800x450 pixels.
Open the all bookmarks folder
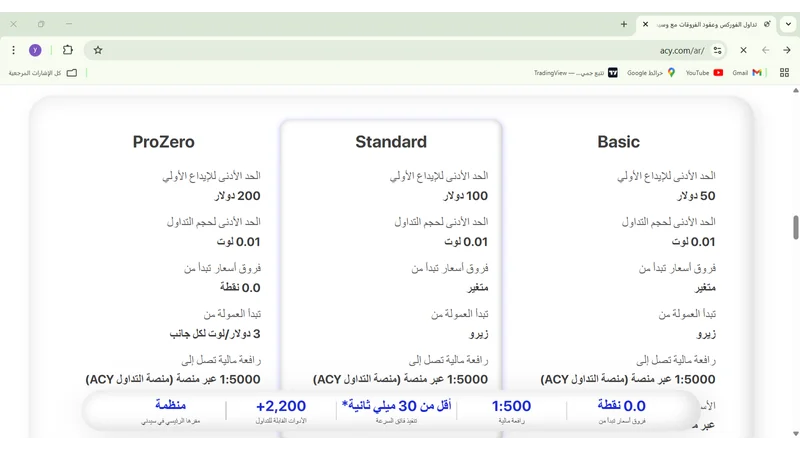43,73
